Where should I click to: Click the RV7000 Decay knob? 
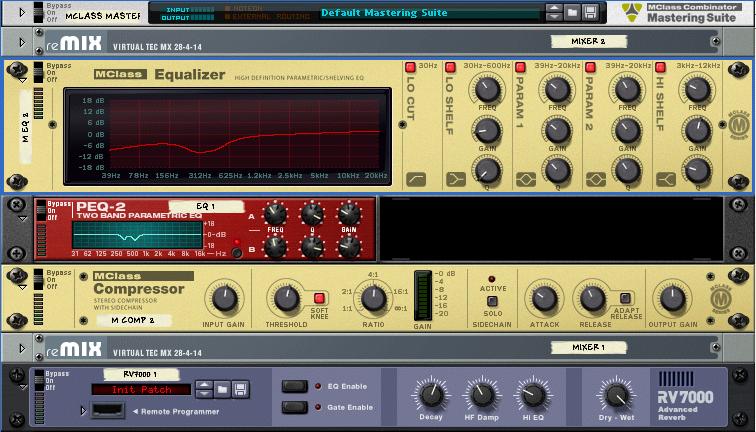[x=431, y=395]
